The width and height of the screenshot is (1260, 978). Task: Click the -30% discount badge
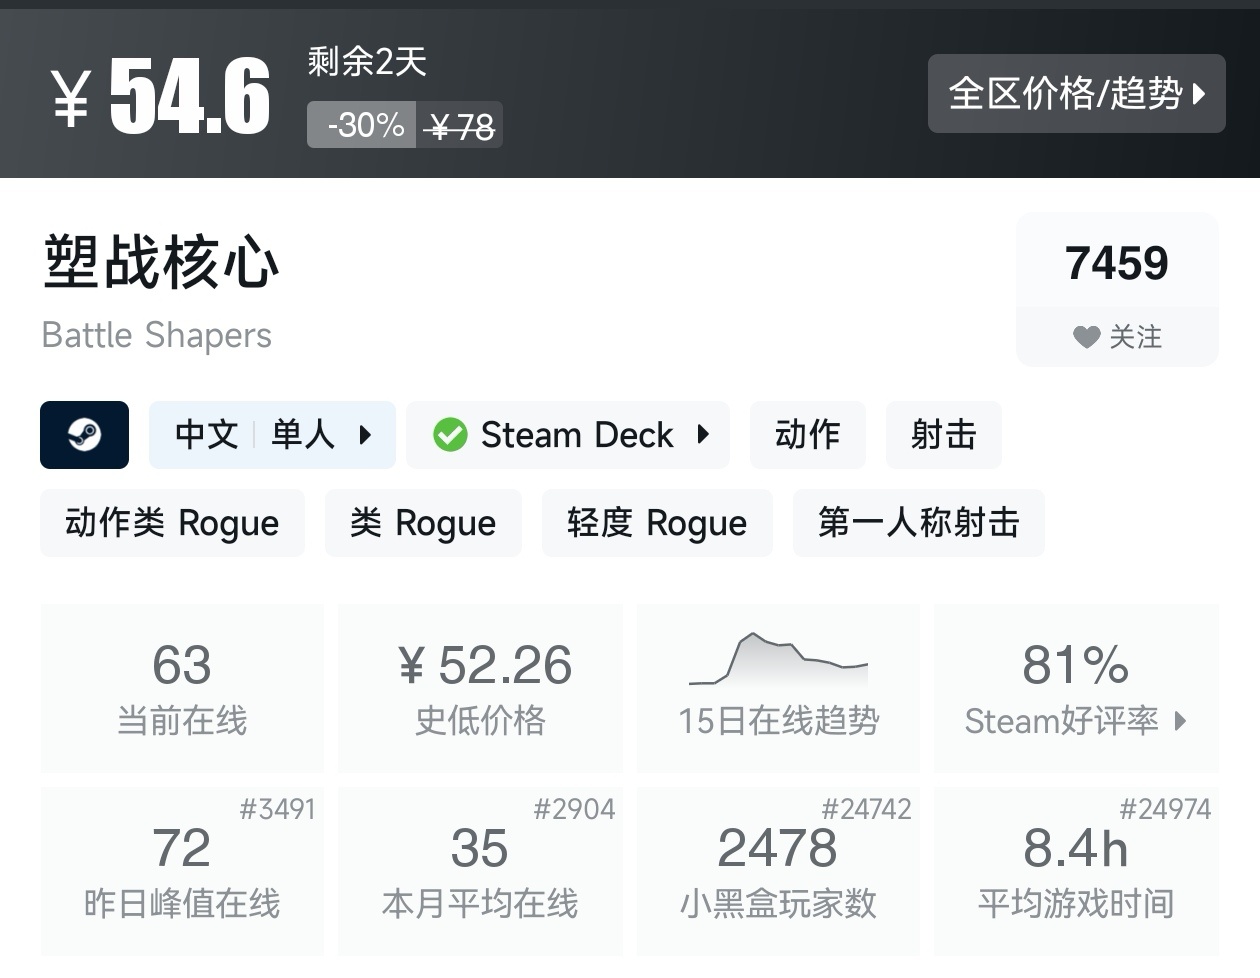tap(362, 125)
